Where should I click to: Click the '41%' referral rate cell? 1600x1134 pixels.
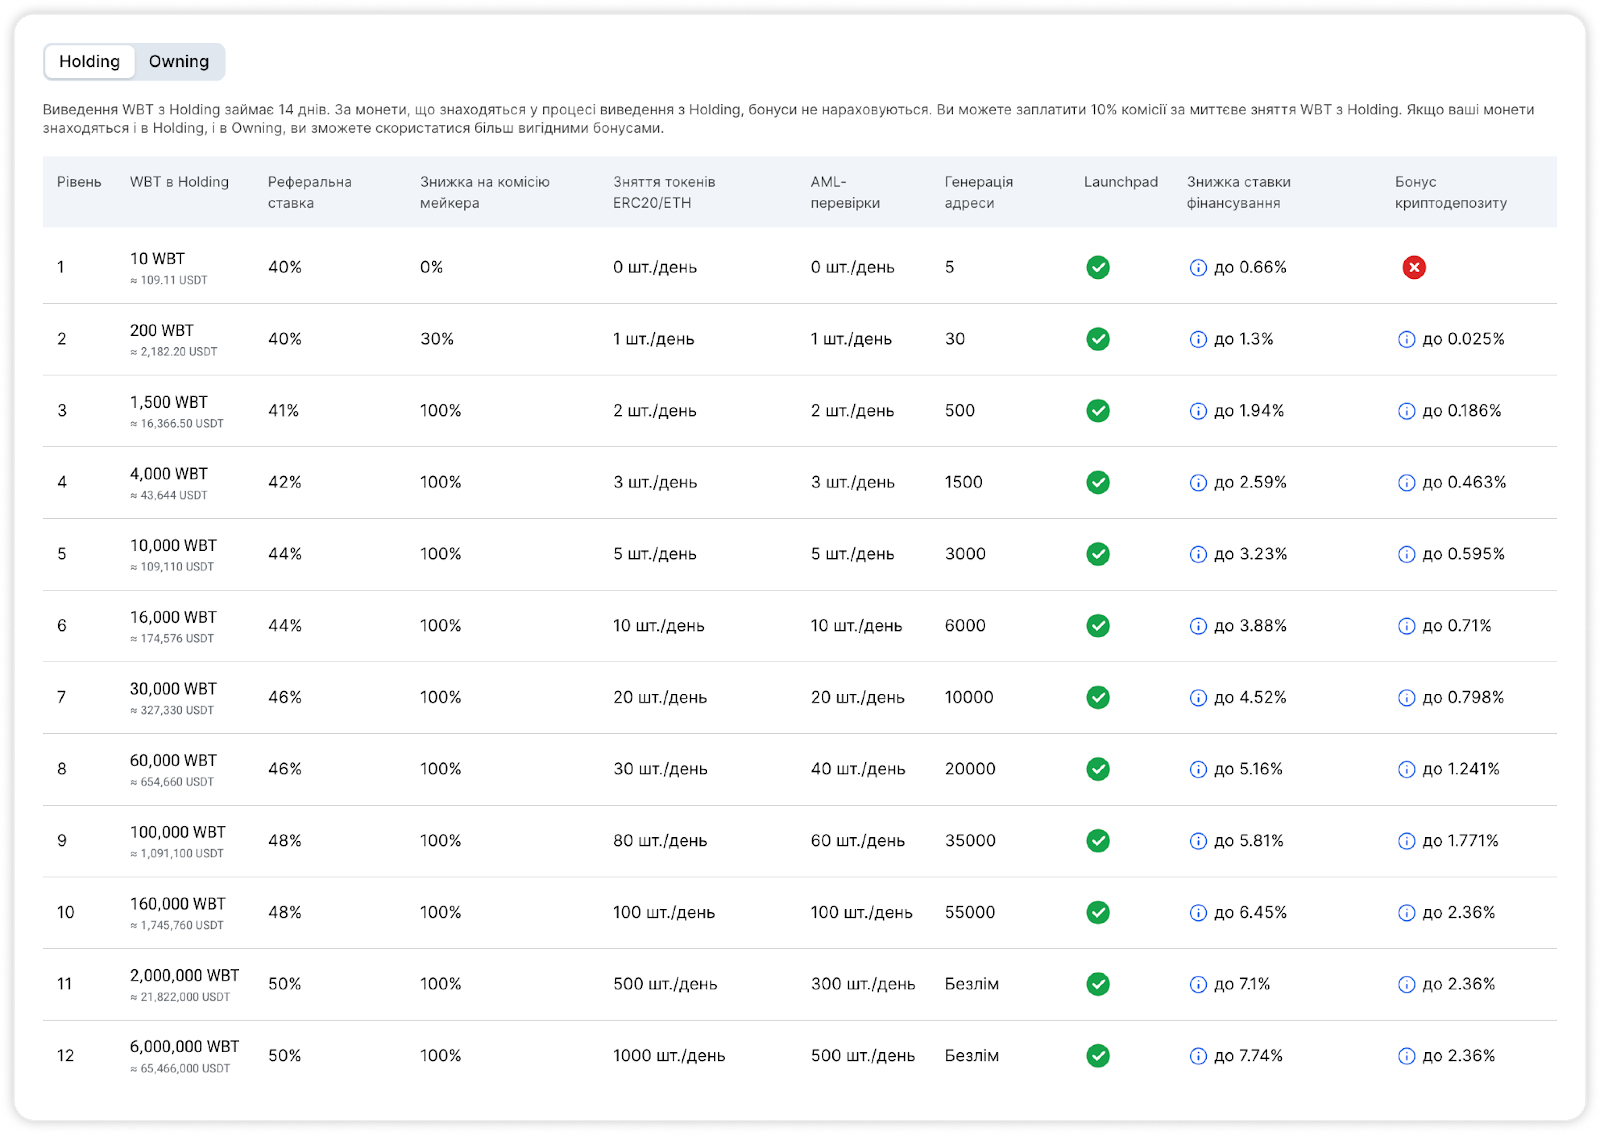coord(284,411)
